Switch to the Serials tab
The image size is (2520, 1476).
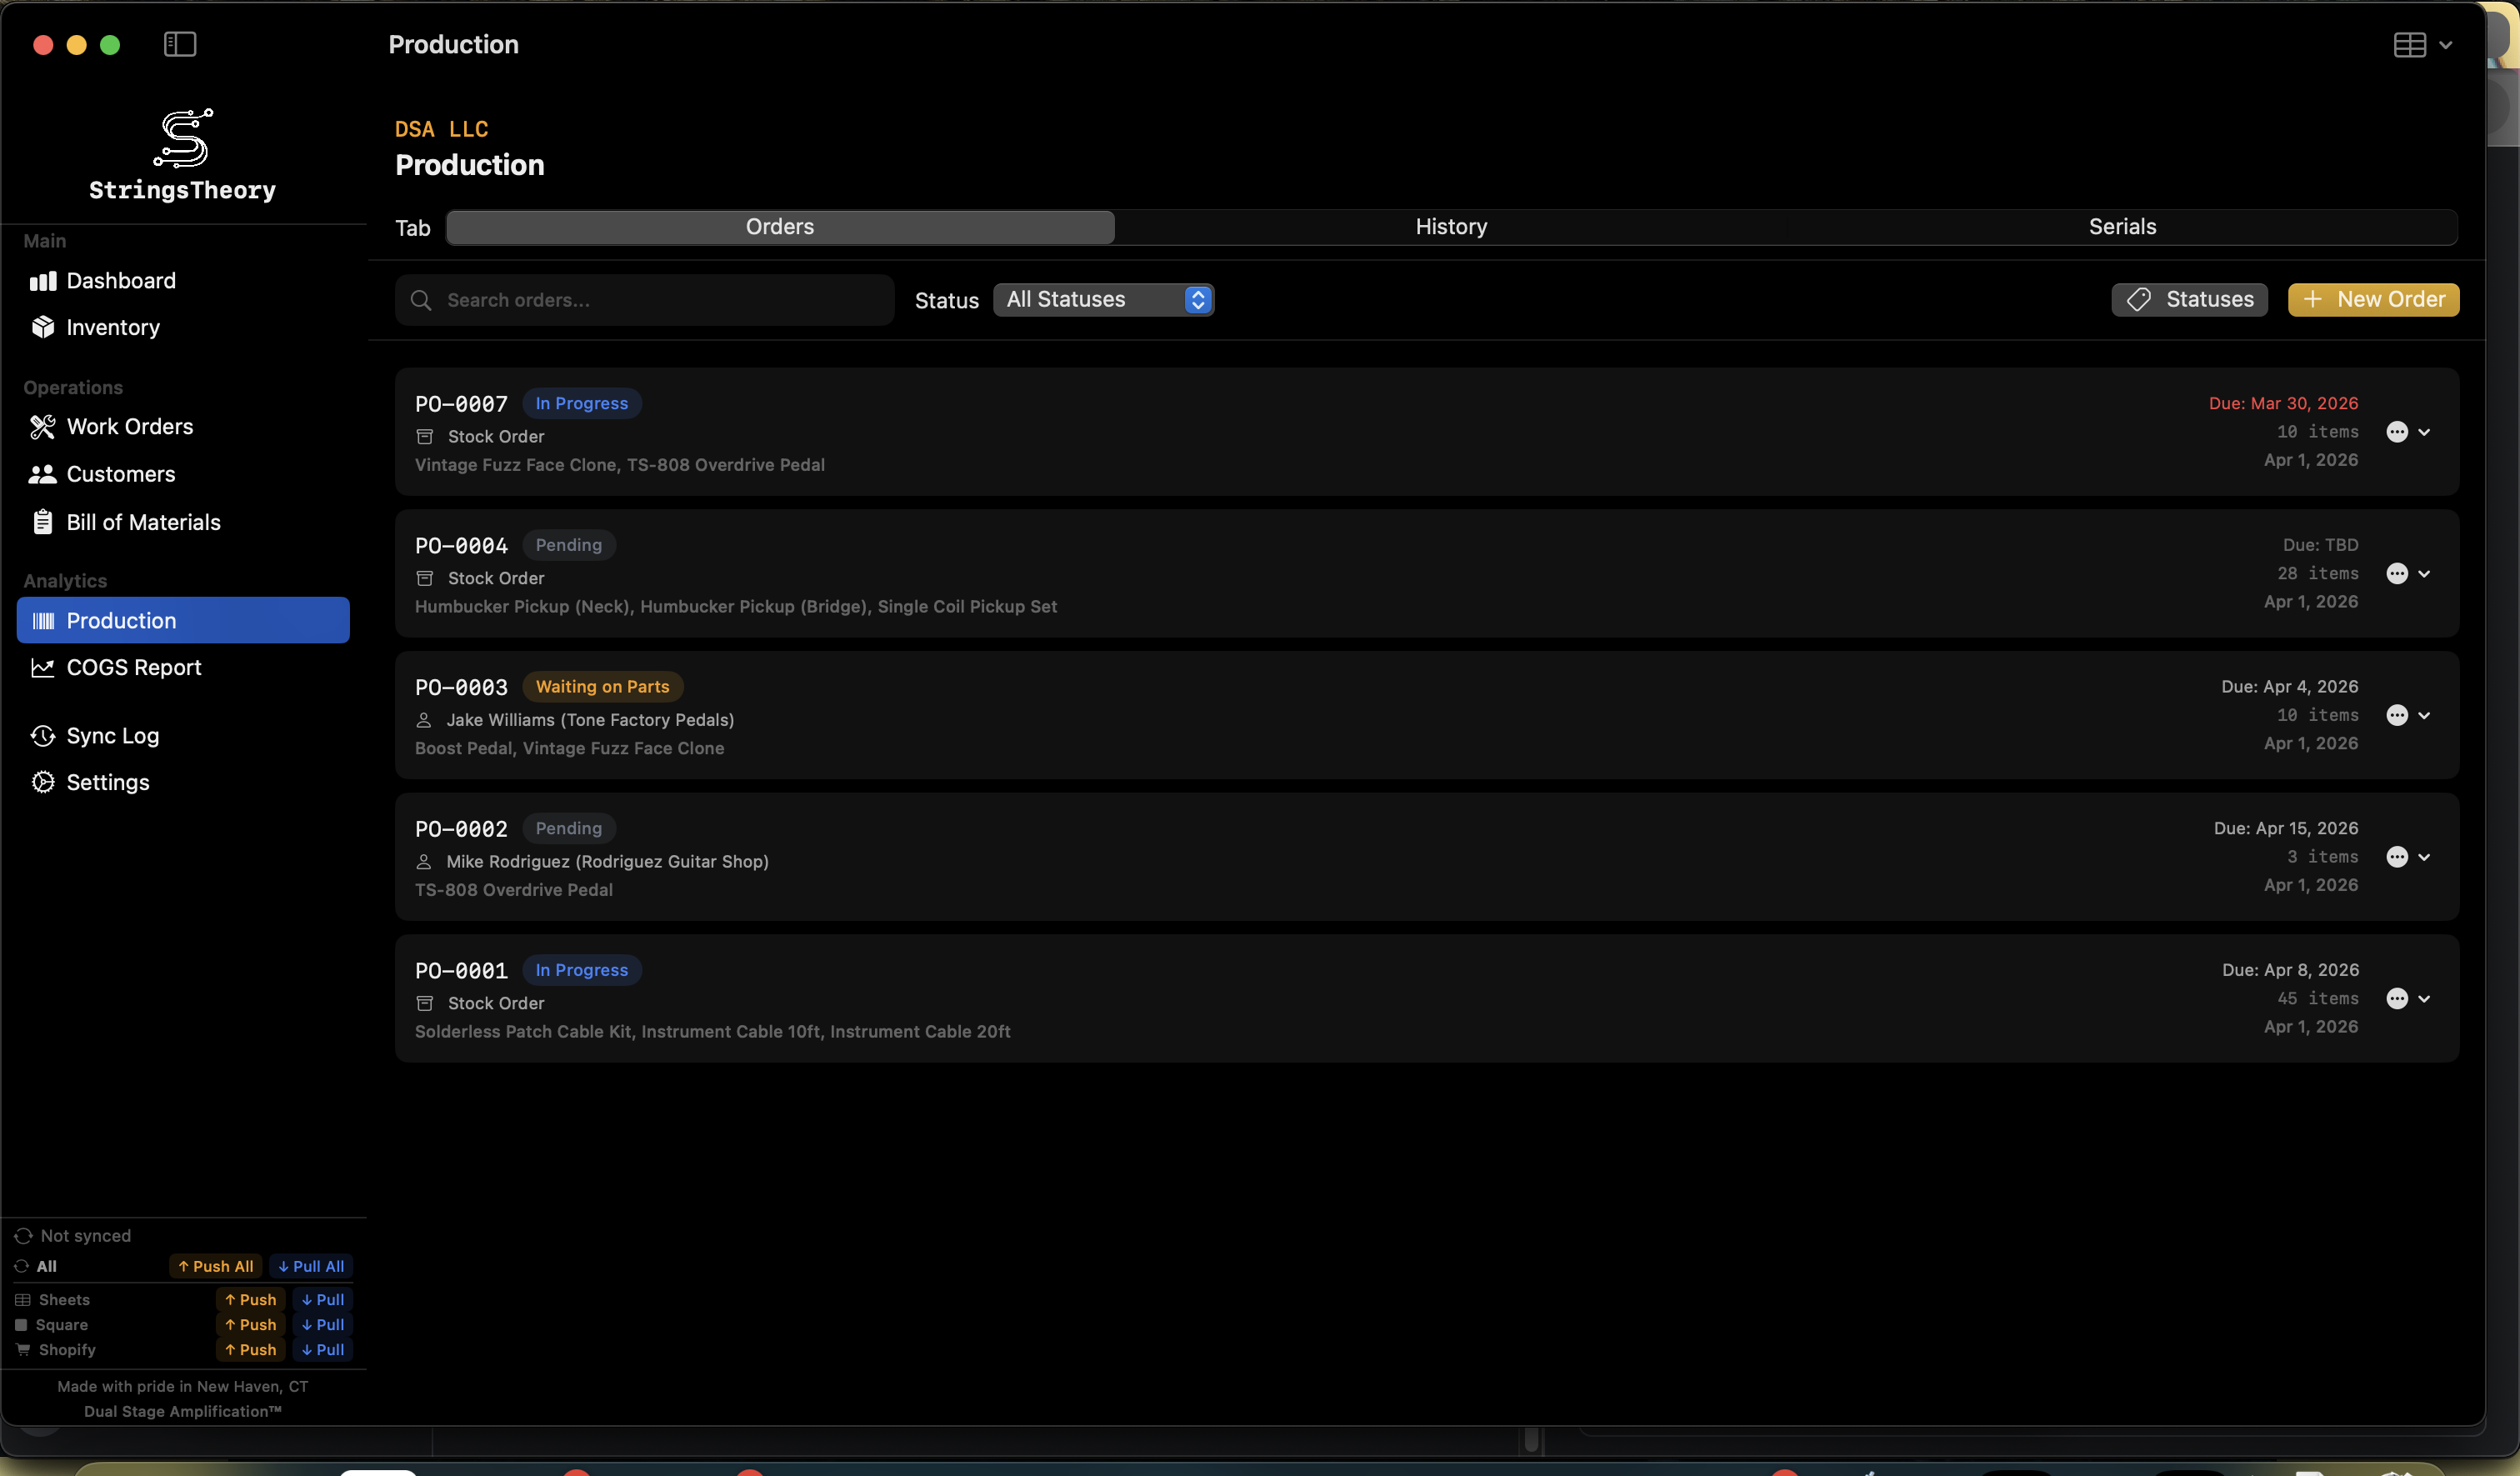click(x=2123, y=226)
